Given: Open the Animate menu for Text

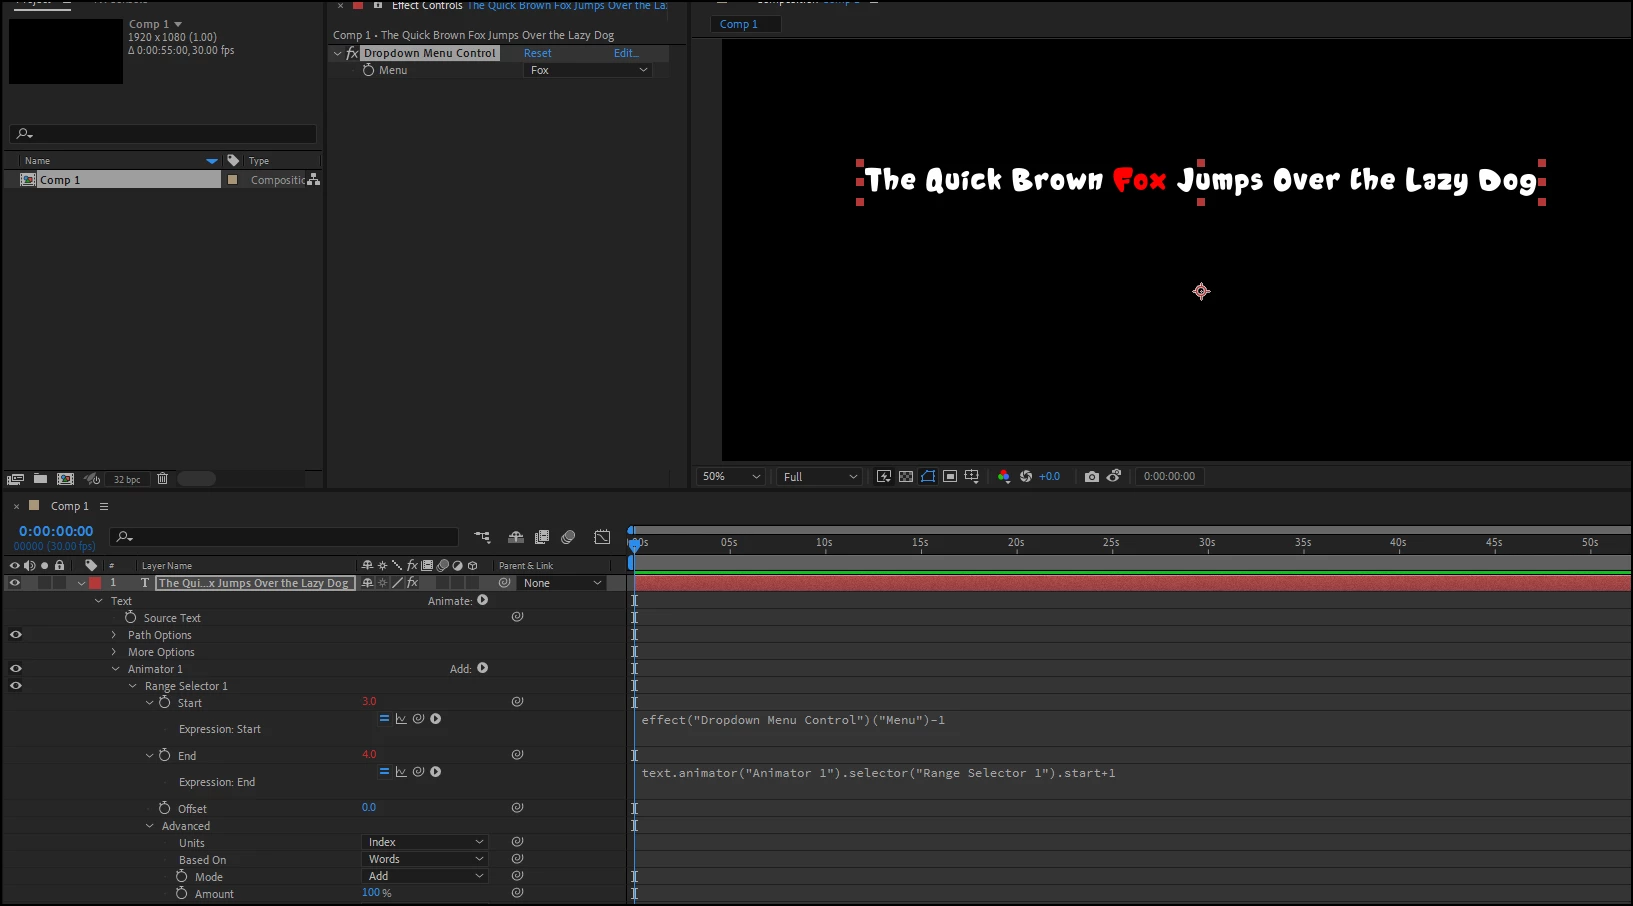Looking at the screenshot, I should [483, 600].
